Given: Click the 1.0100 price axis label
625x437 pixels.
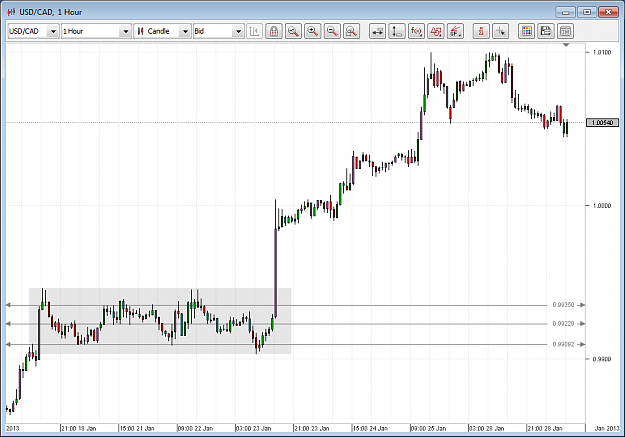Looking at the screenshot, I should point(601,52).
